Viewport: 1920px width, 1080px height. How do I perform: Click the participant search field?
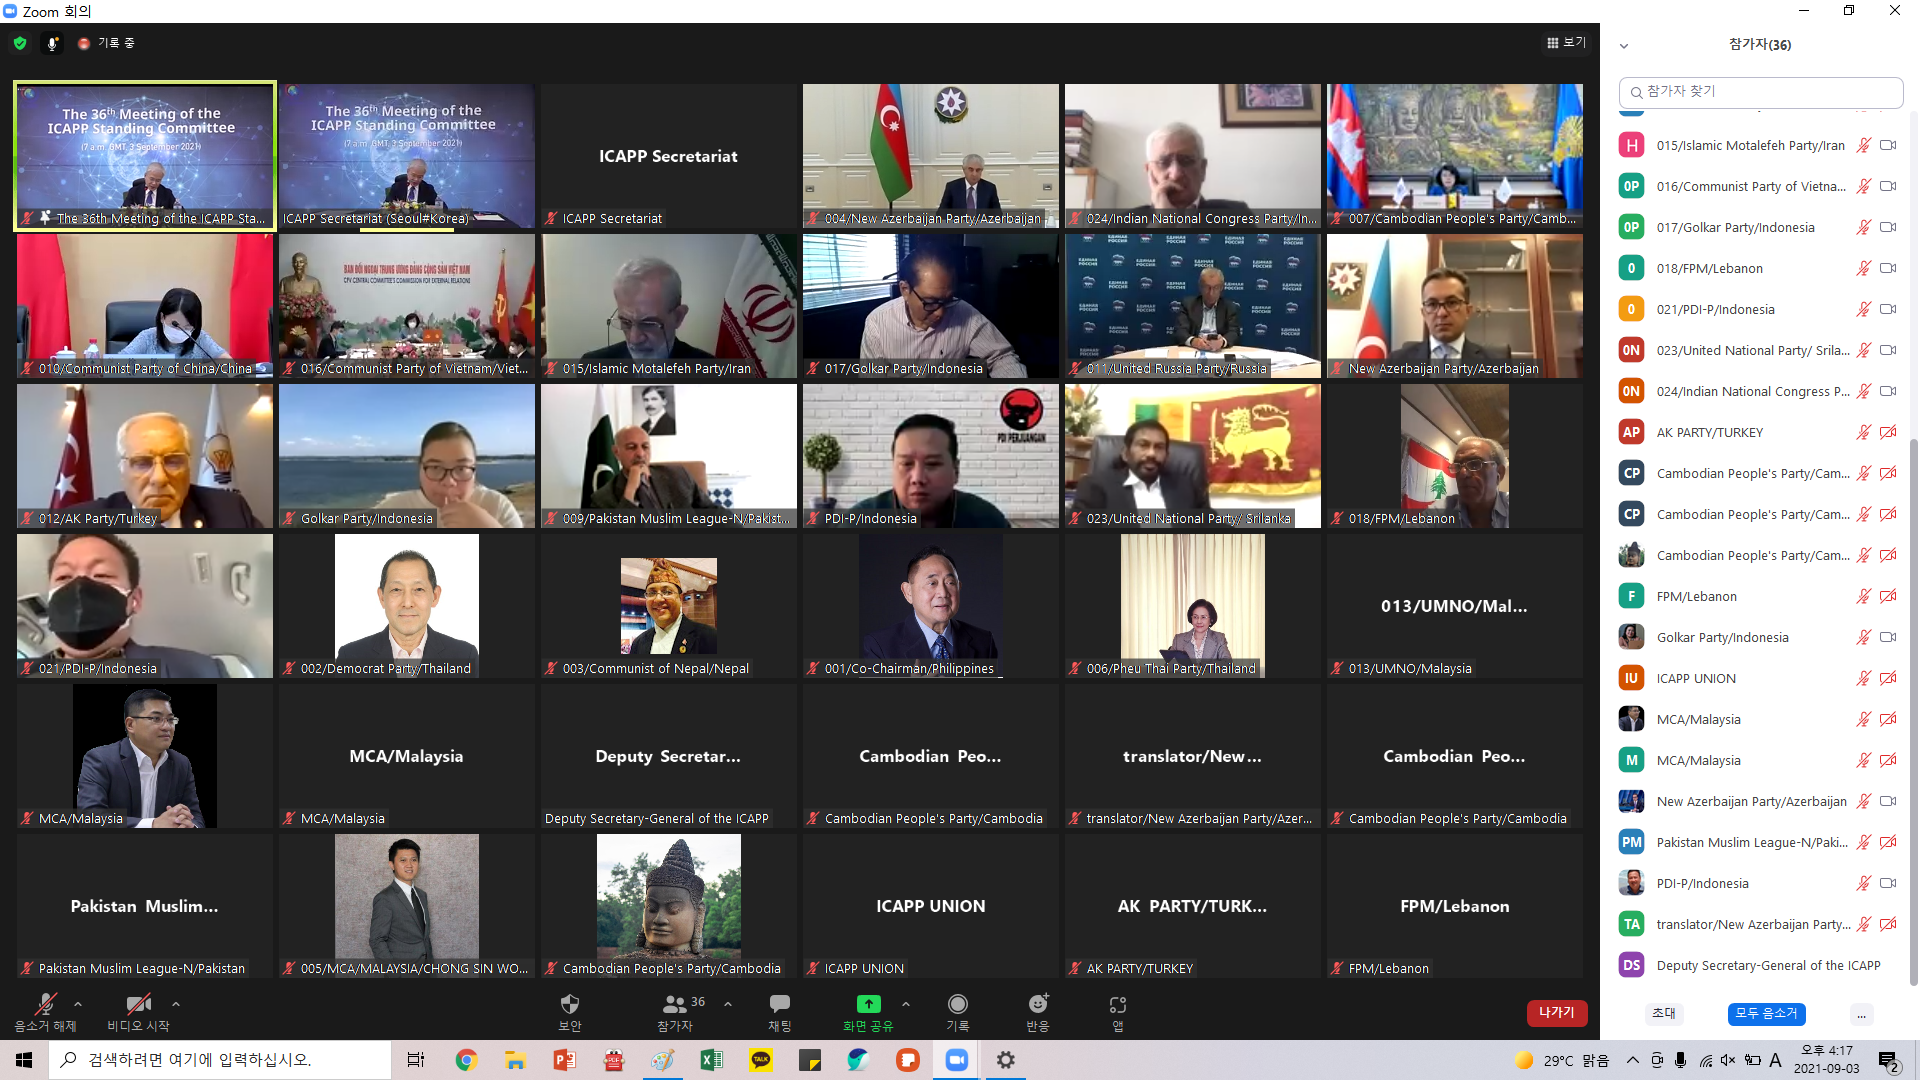click(1760, 92)
